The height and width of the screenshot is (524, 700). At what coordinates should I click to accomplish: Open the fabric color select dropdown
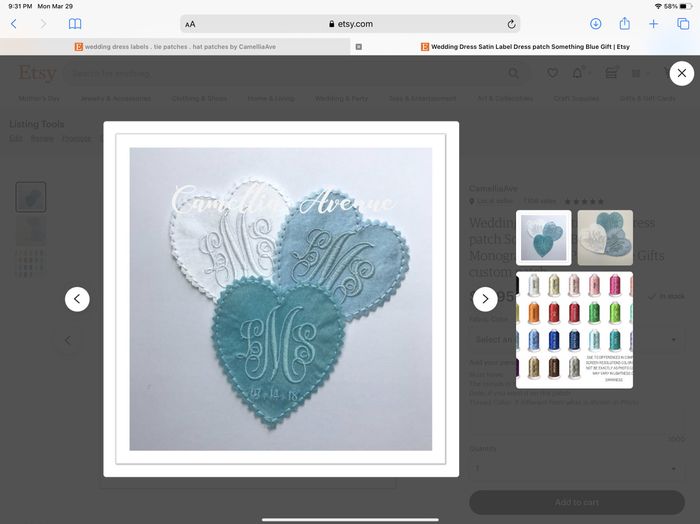[577, 340]
